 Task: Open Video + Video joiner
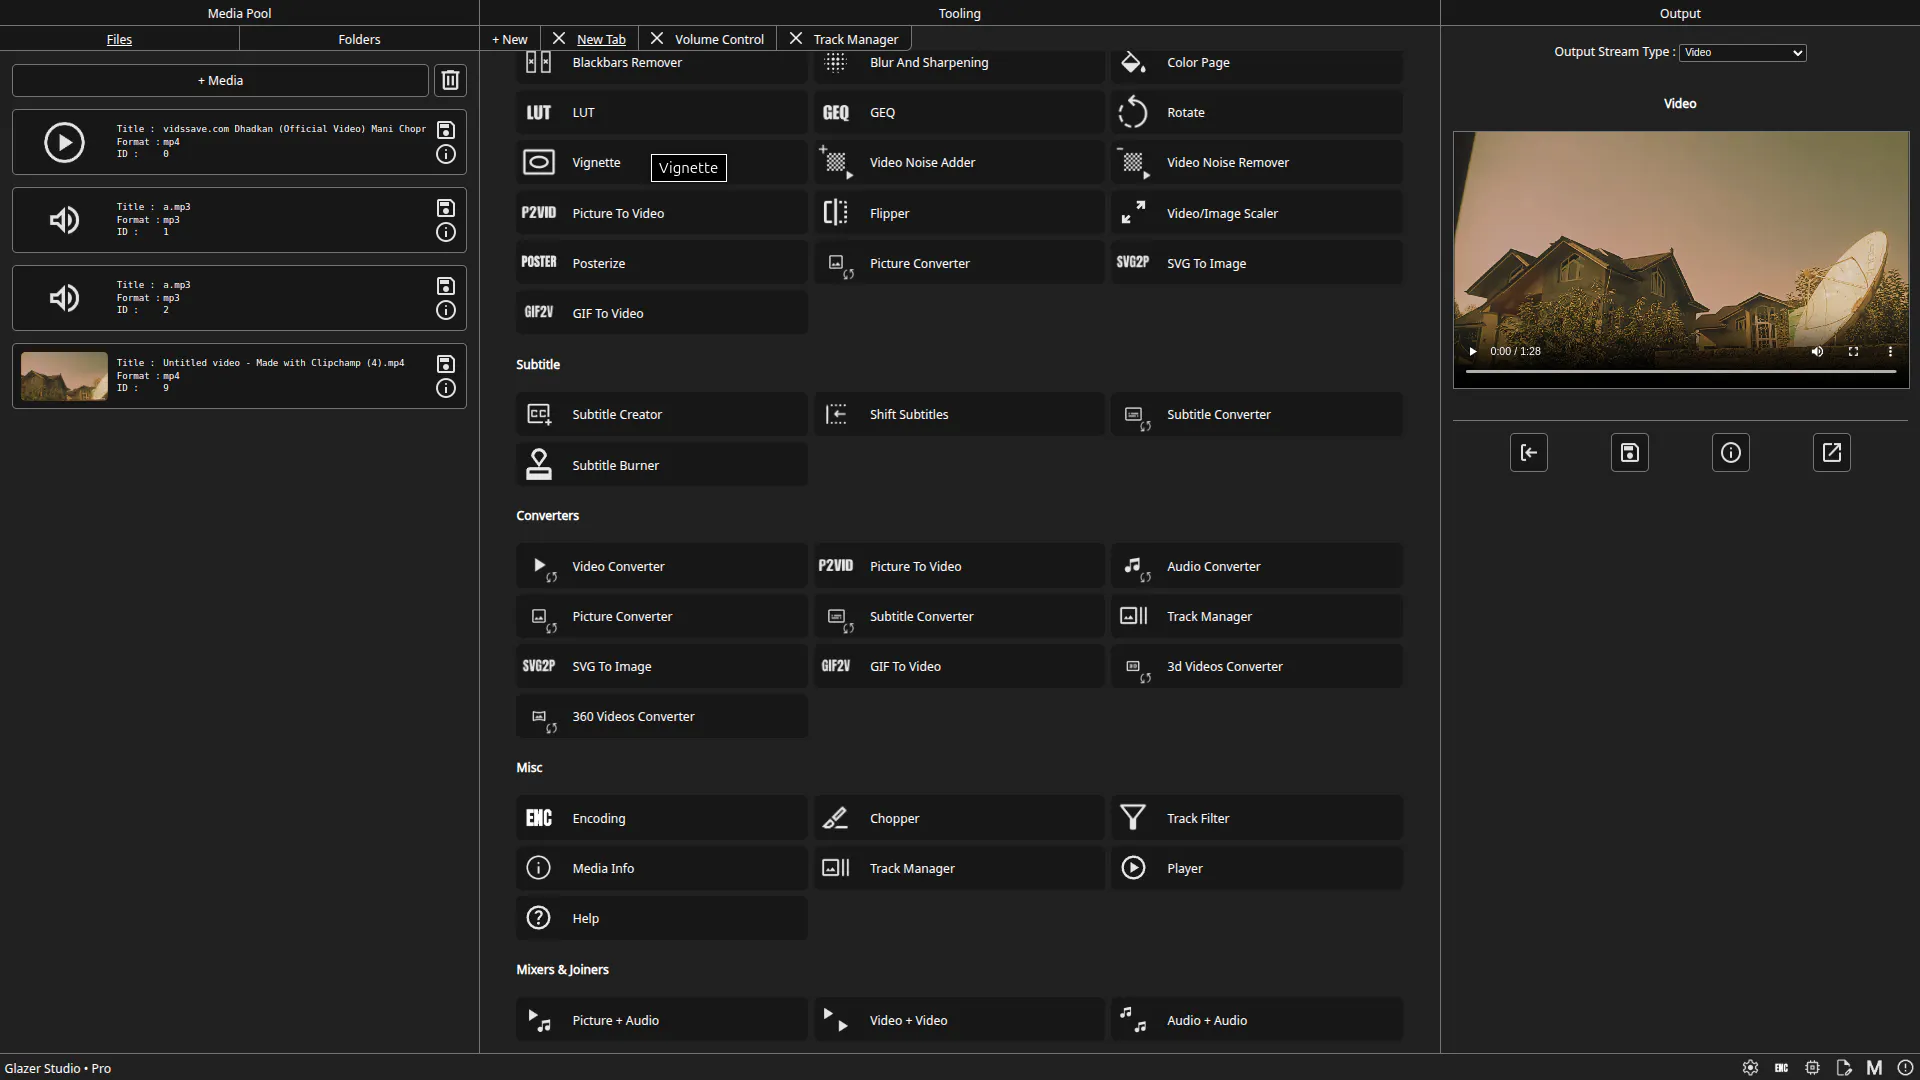click(958, 1020)
